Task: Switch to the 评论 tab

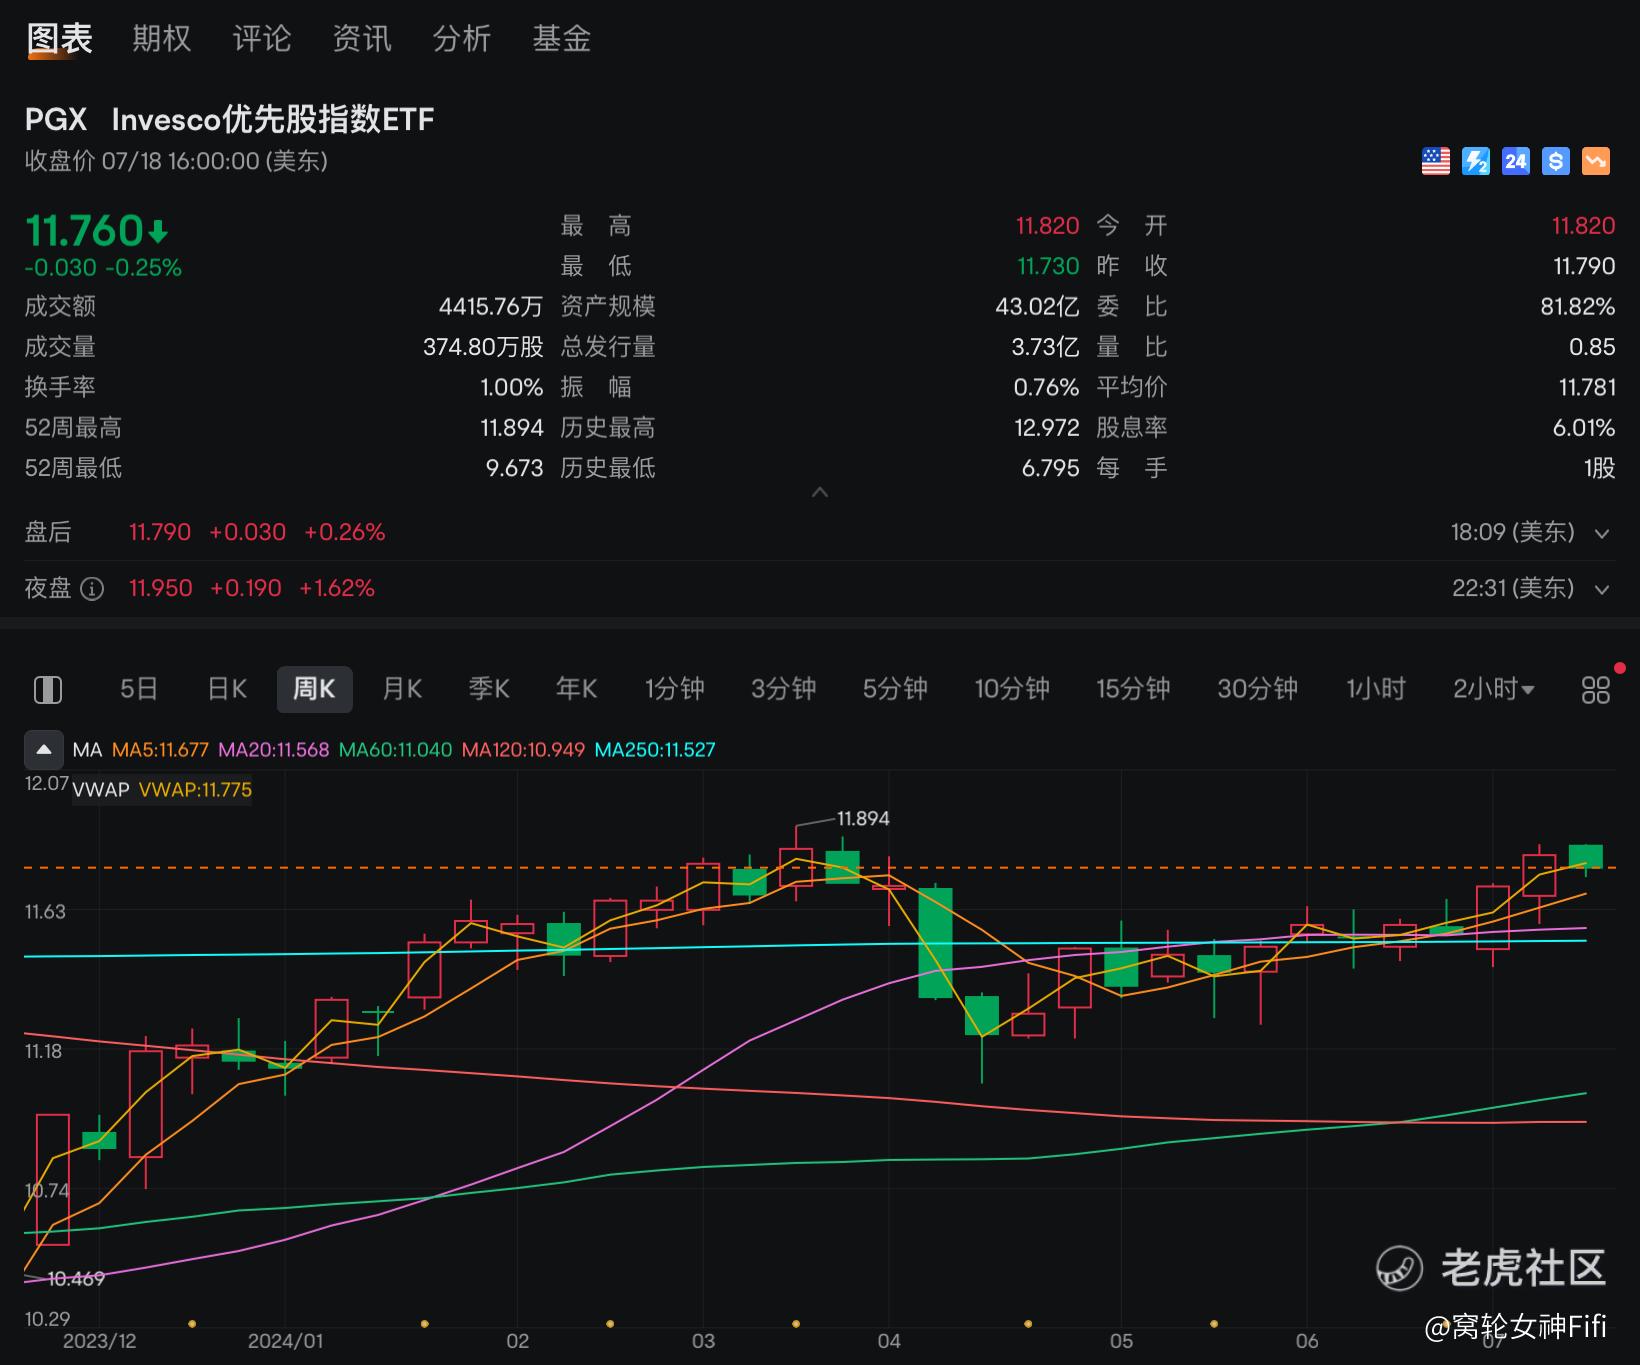Action: [x=262, y=39]
